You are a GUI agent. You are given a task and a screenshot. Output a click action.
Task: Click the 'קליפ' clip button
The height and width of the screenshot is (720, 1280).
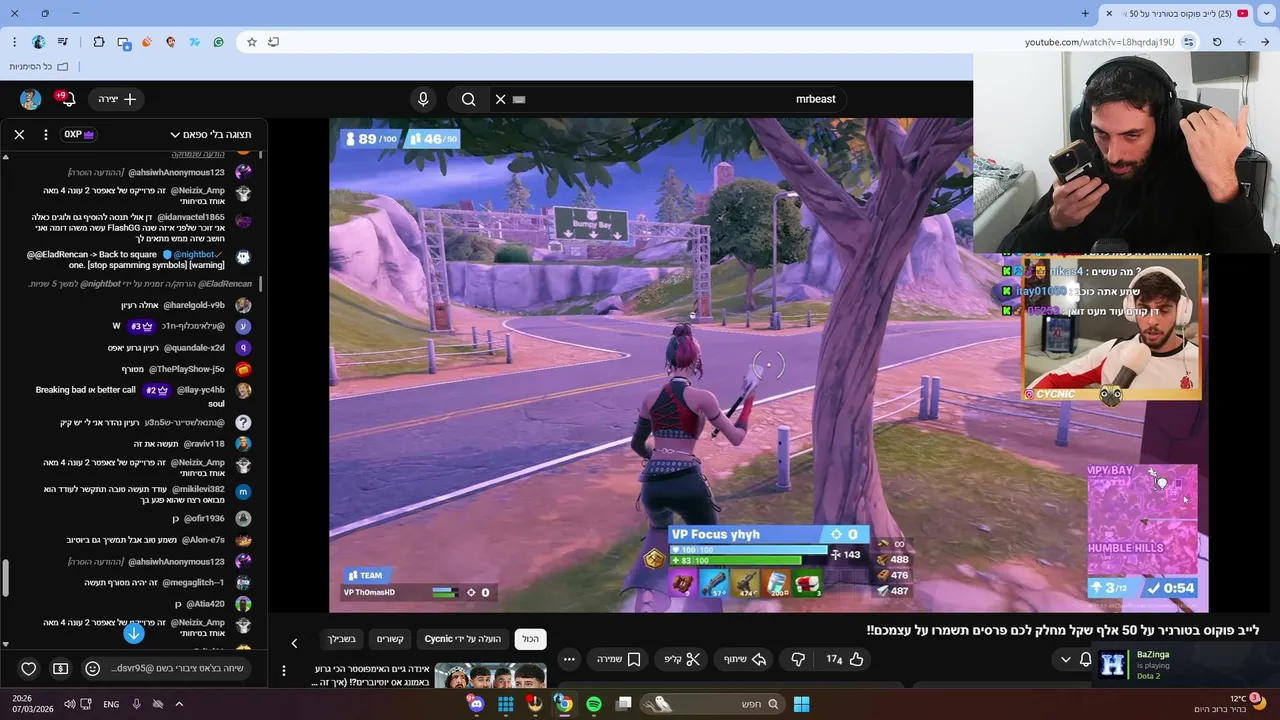[683, 659]
